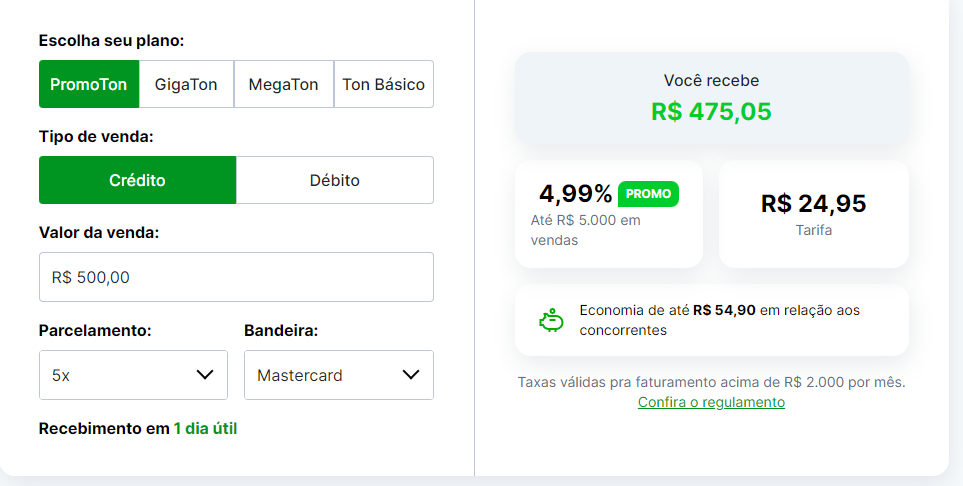Click the R$ 475,05 received amount

click(x=711, y=112)
